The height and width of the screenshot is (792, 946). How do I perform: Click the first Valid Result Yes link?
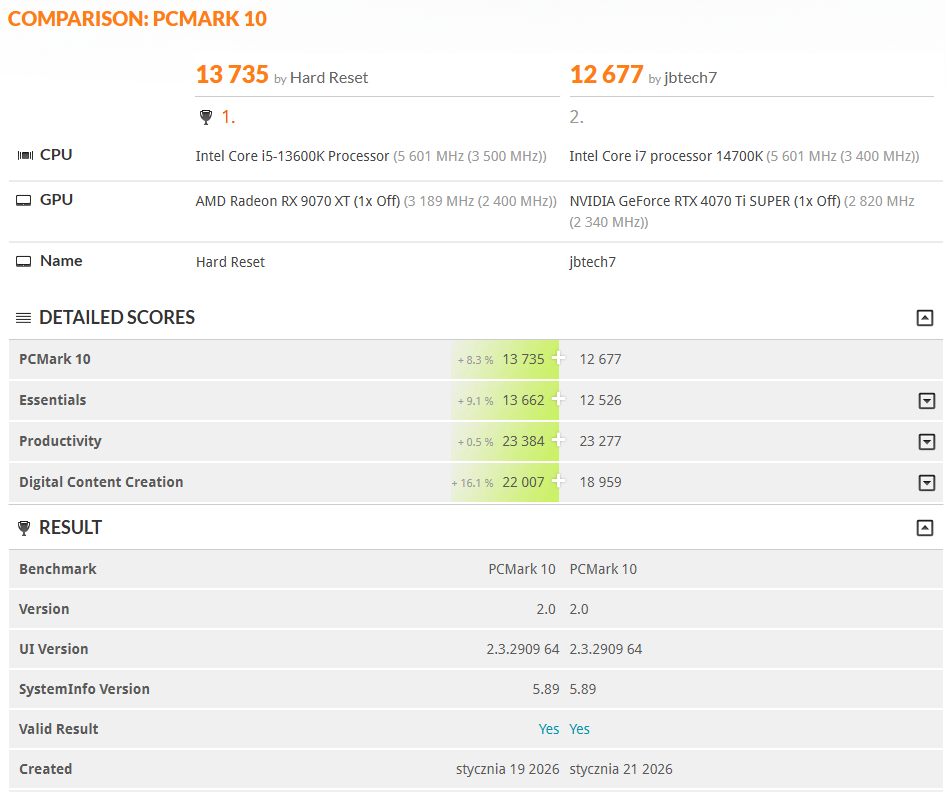pyautogui.click(x=549, y=729)
